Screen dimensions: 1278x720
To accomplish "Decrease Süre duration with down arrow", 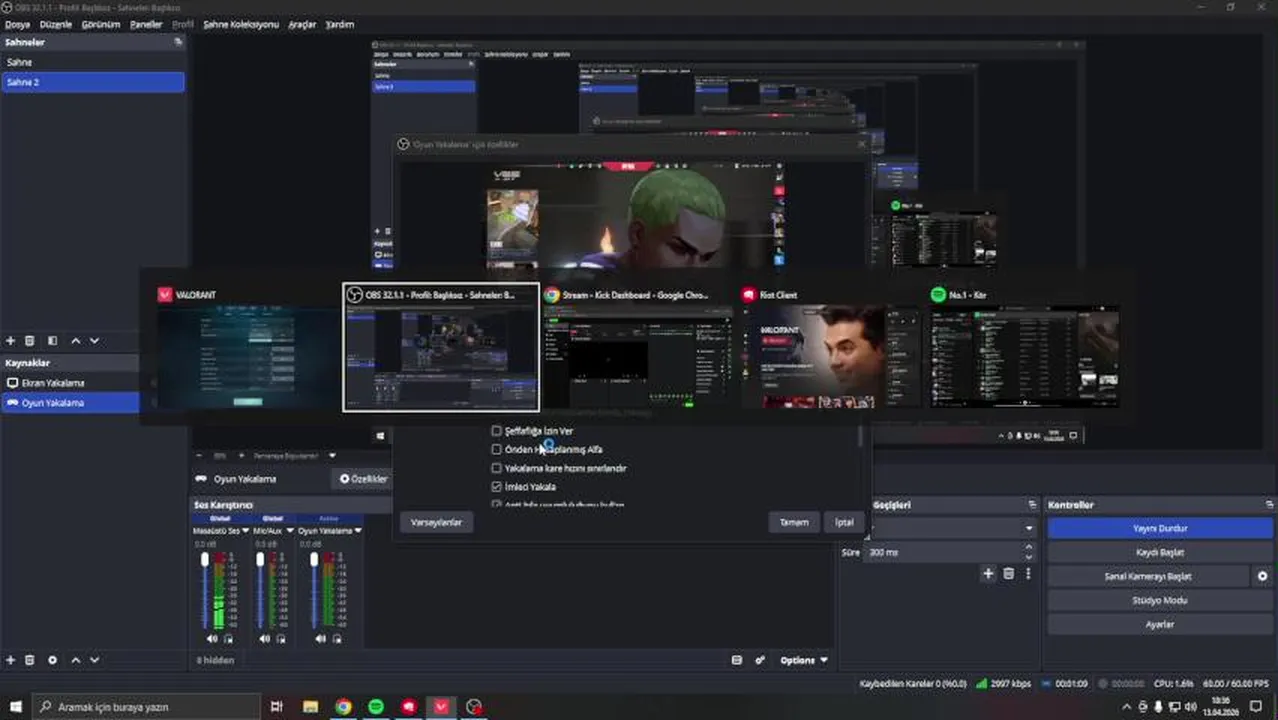I will click(x=1029, y=557).
